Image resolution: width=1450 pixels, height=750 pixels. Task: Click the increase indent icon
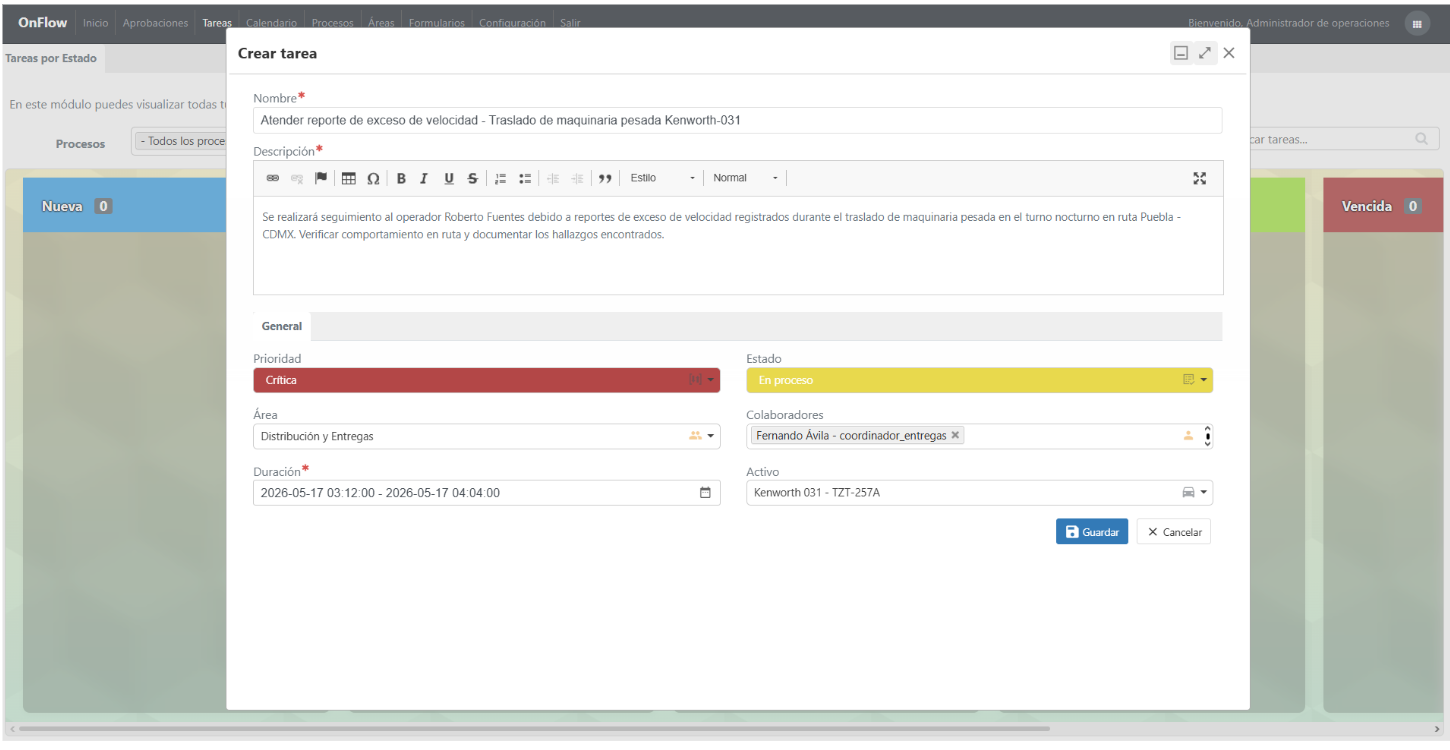[577, 178]
